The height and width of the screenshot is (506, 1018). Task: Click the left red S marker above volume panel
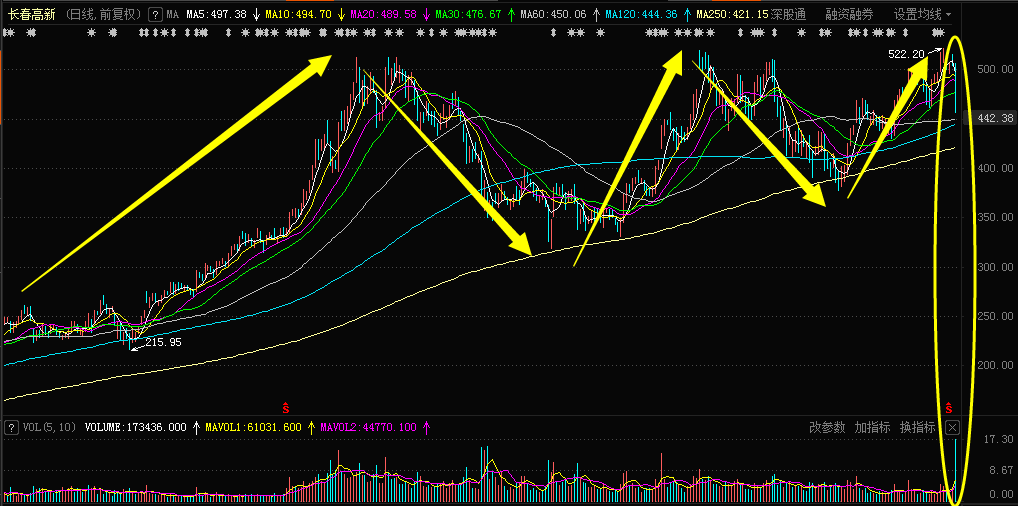pos(285,407)
